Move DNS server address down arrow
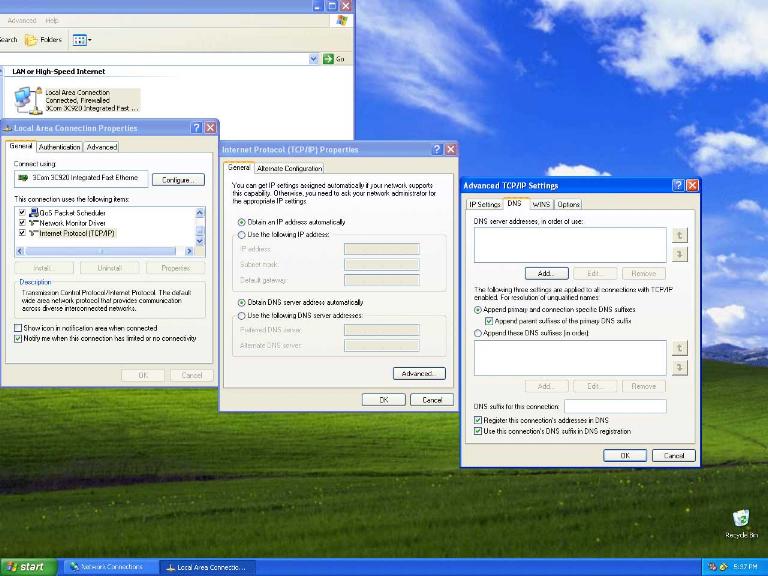The image size is (768, 576). [x=679, y=254]
